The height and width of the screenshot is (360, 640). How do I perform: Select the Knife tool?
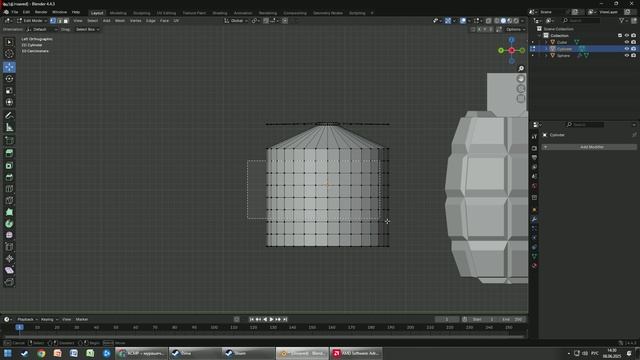(9, 200)
